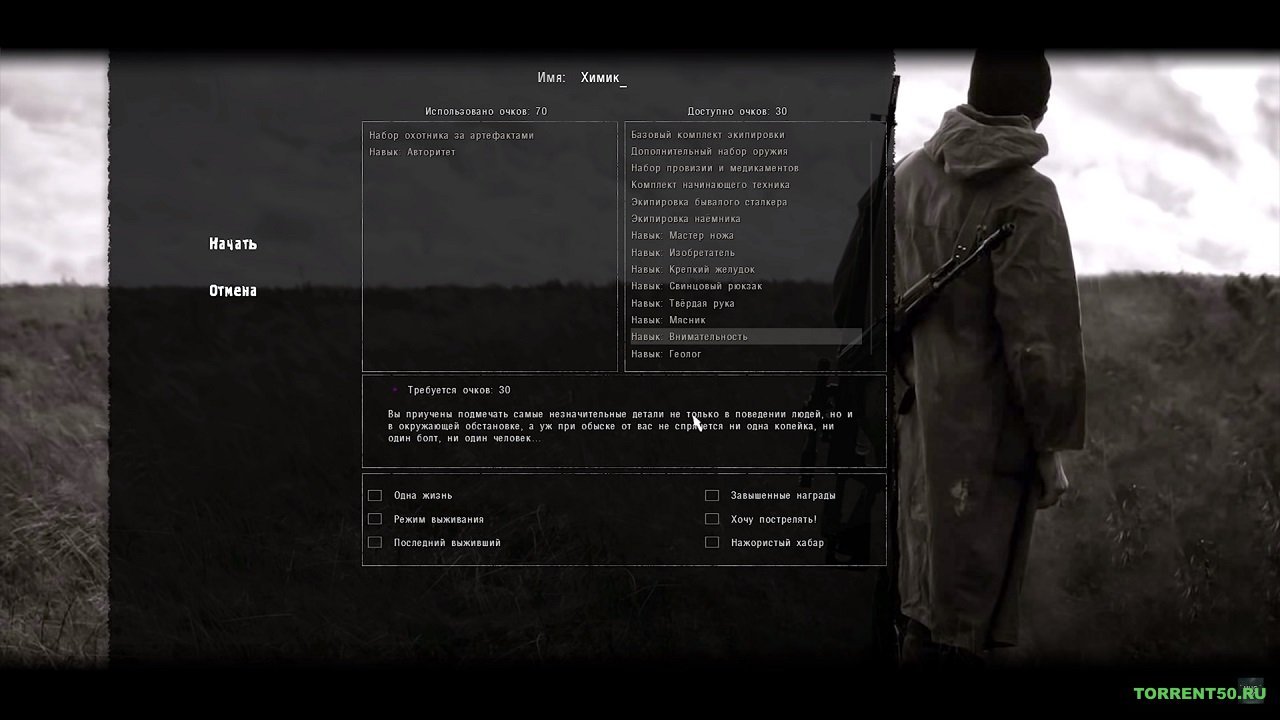This screenshot has width=1280, height=720.
Task: Select Экипировка наемника in the list
Action: tap(686, 219)
